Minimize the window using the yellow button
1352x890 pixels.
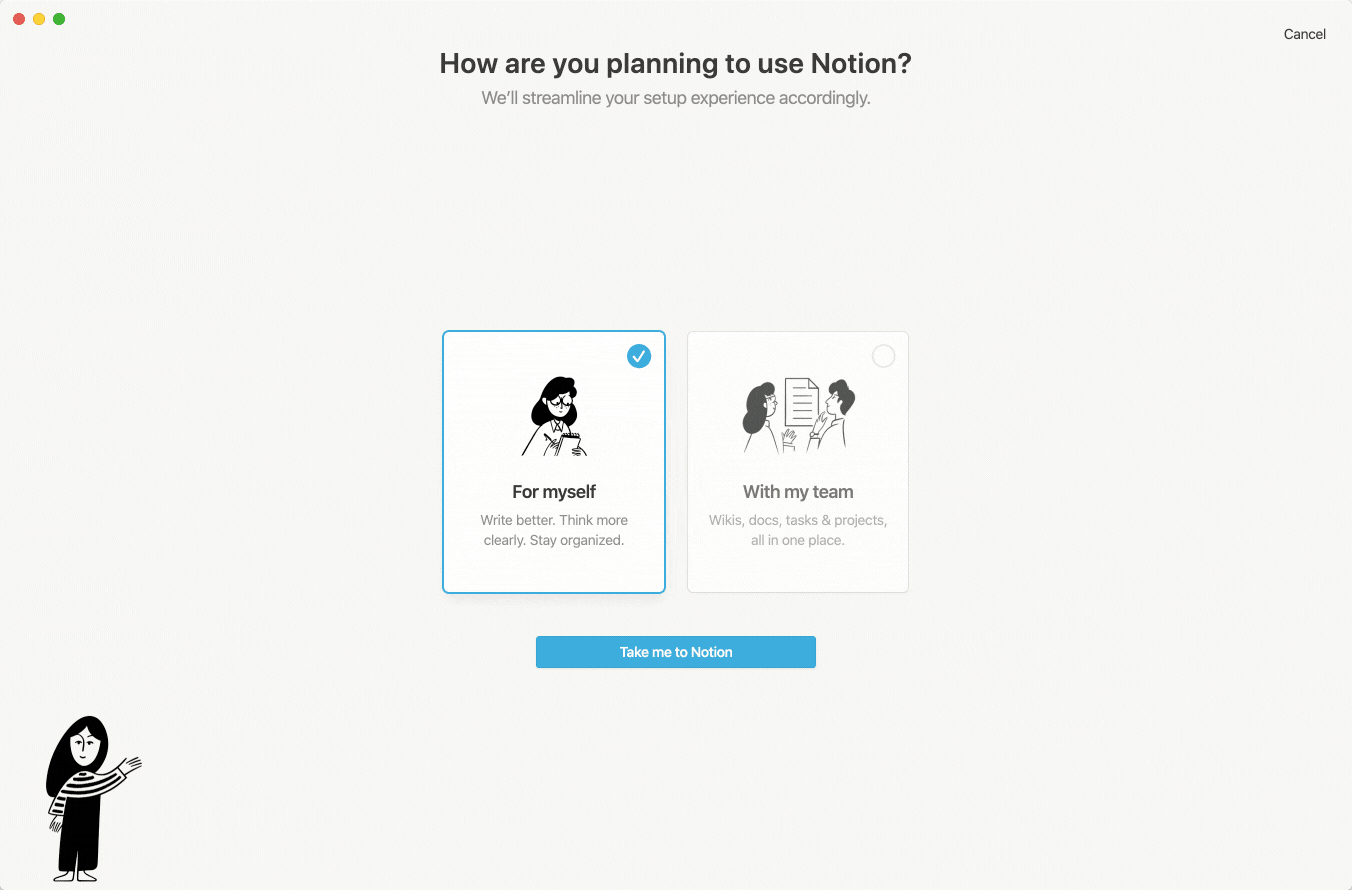coord(39,19)
